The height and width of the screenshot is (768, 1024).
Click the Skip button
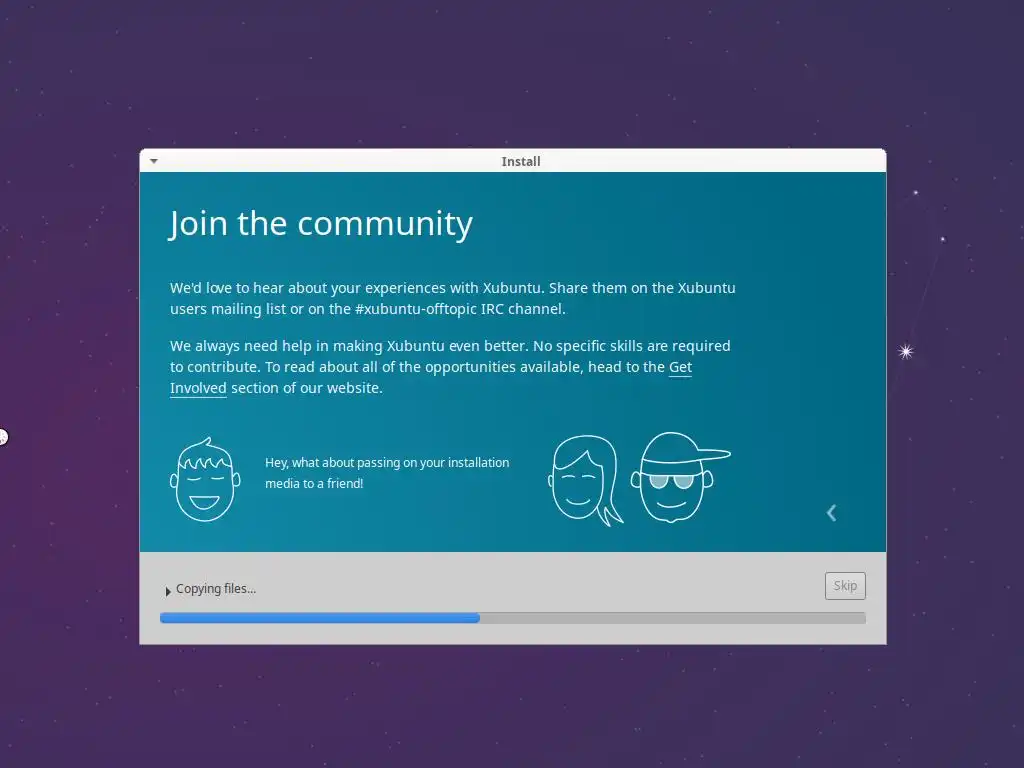(845, 586)
